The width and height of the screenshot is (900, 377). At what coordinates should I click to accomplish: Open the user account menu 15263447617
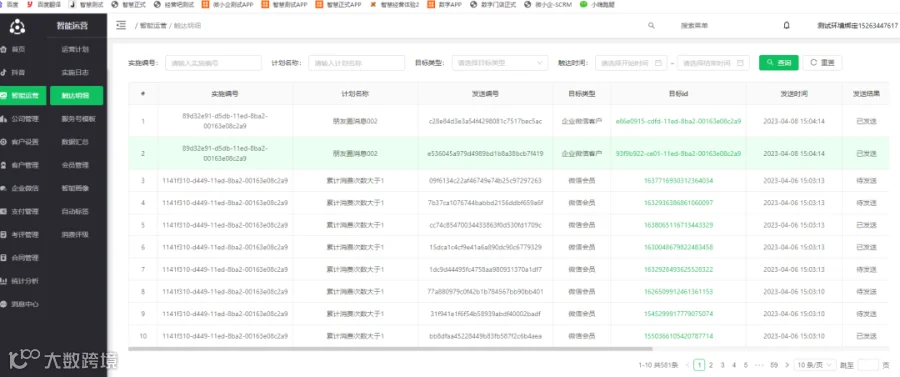pos(858,26)
